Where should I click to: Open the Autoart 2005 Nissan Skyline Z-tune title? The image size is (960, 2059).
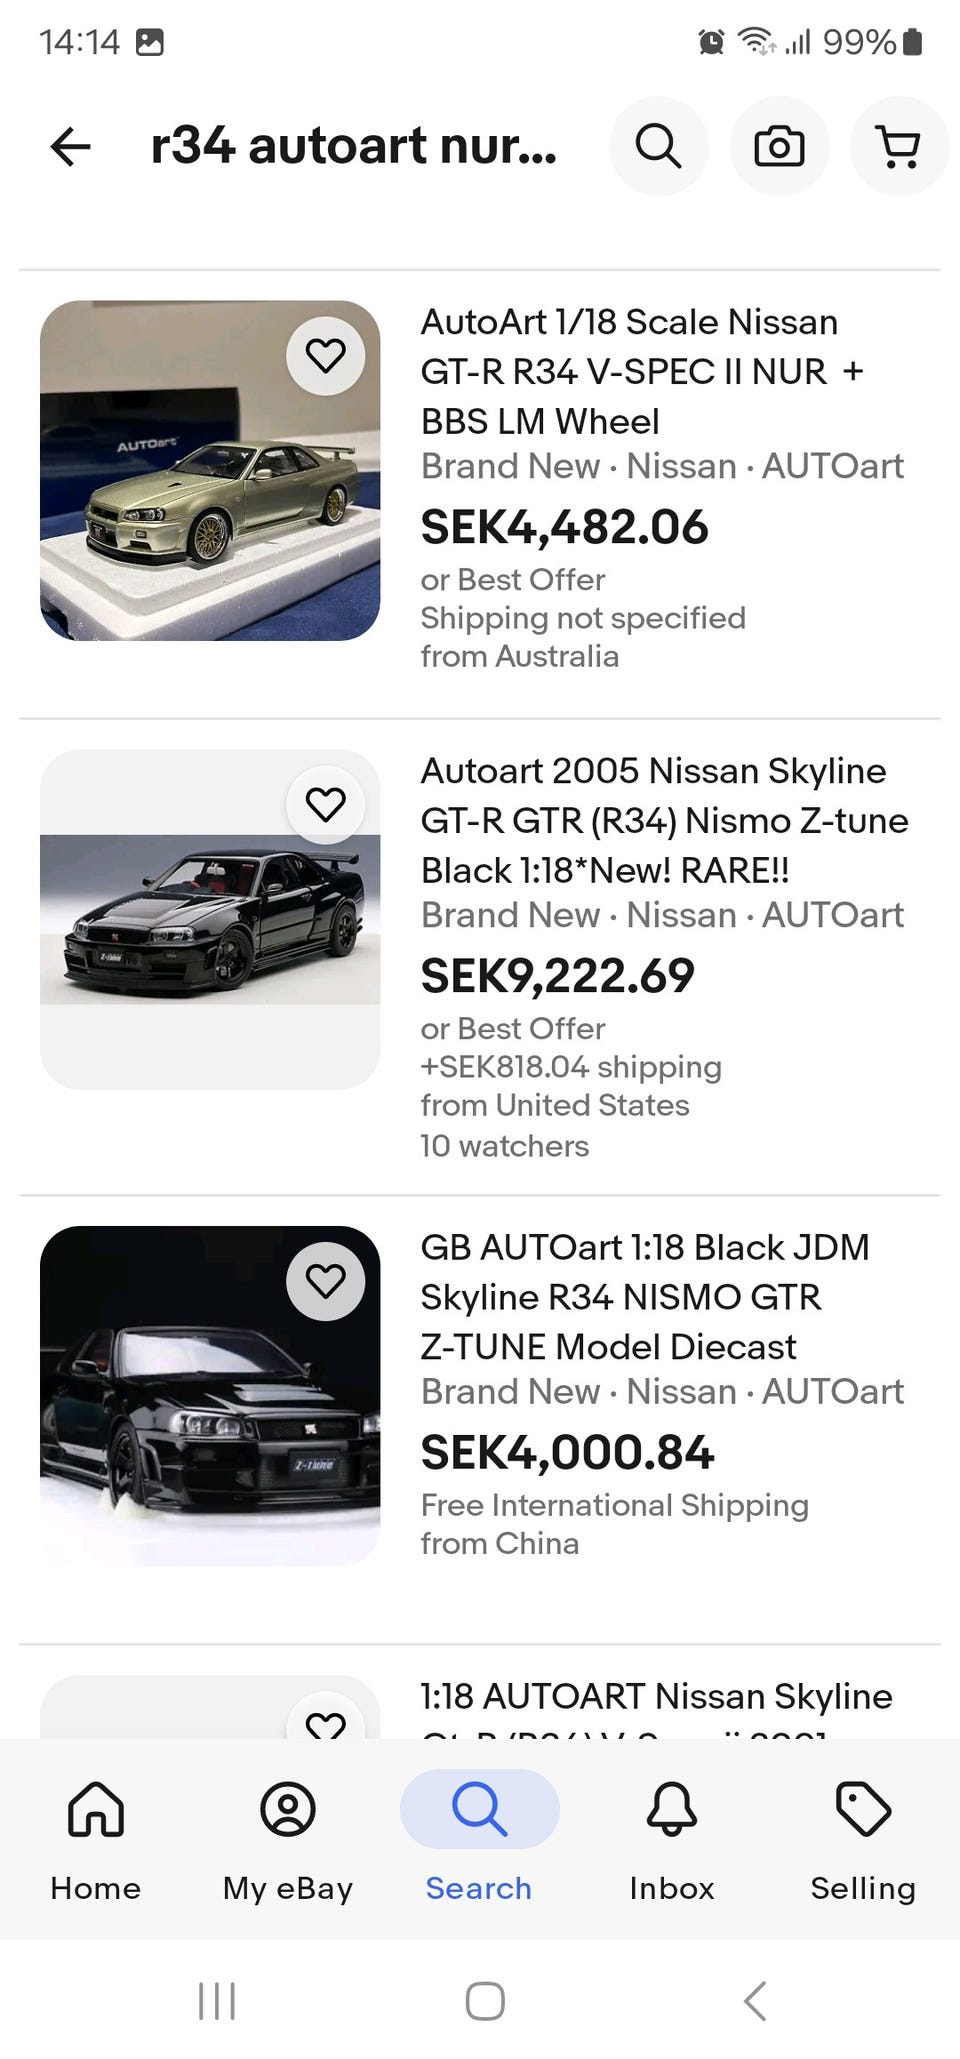(x=664, y=820)
